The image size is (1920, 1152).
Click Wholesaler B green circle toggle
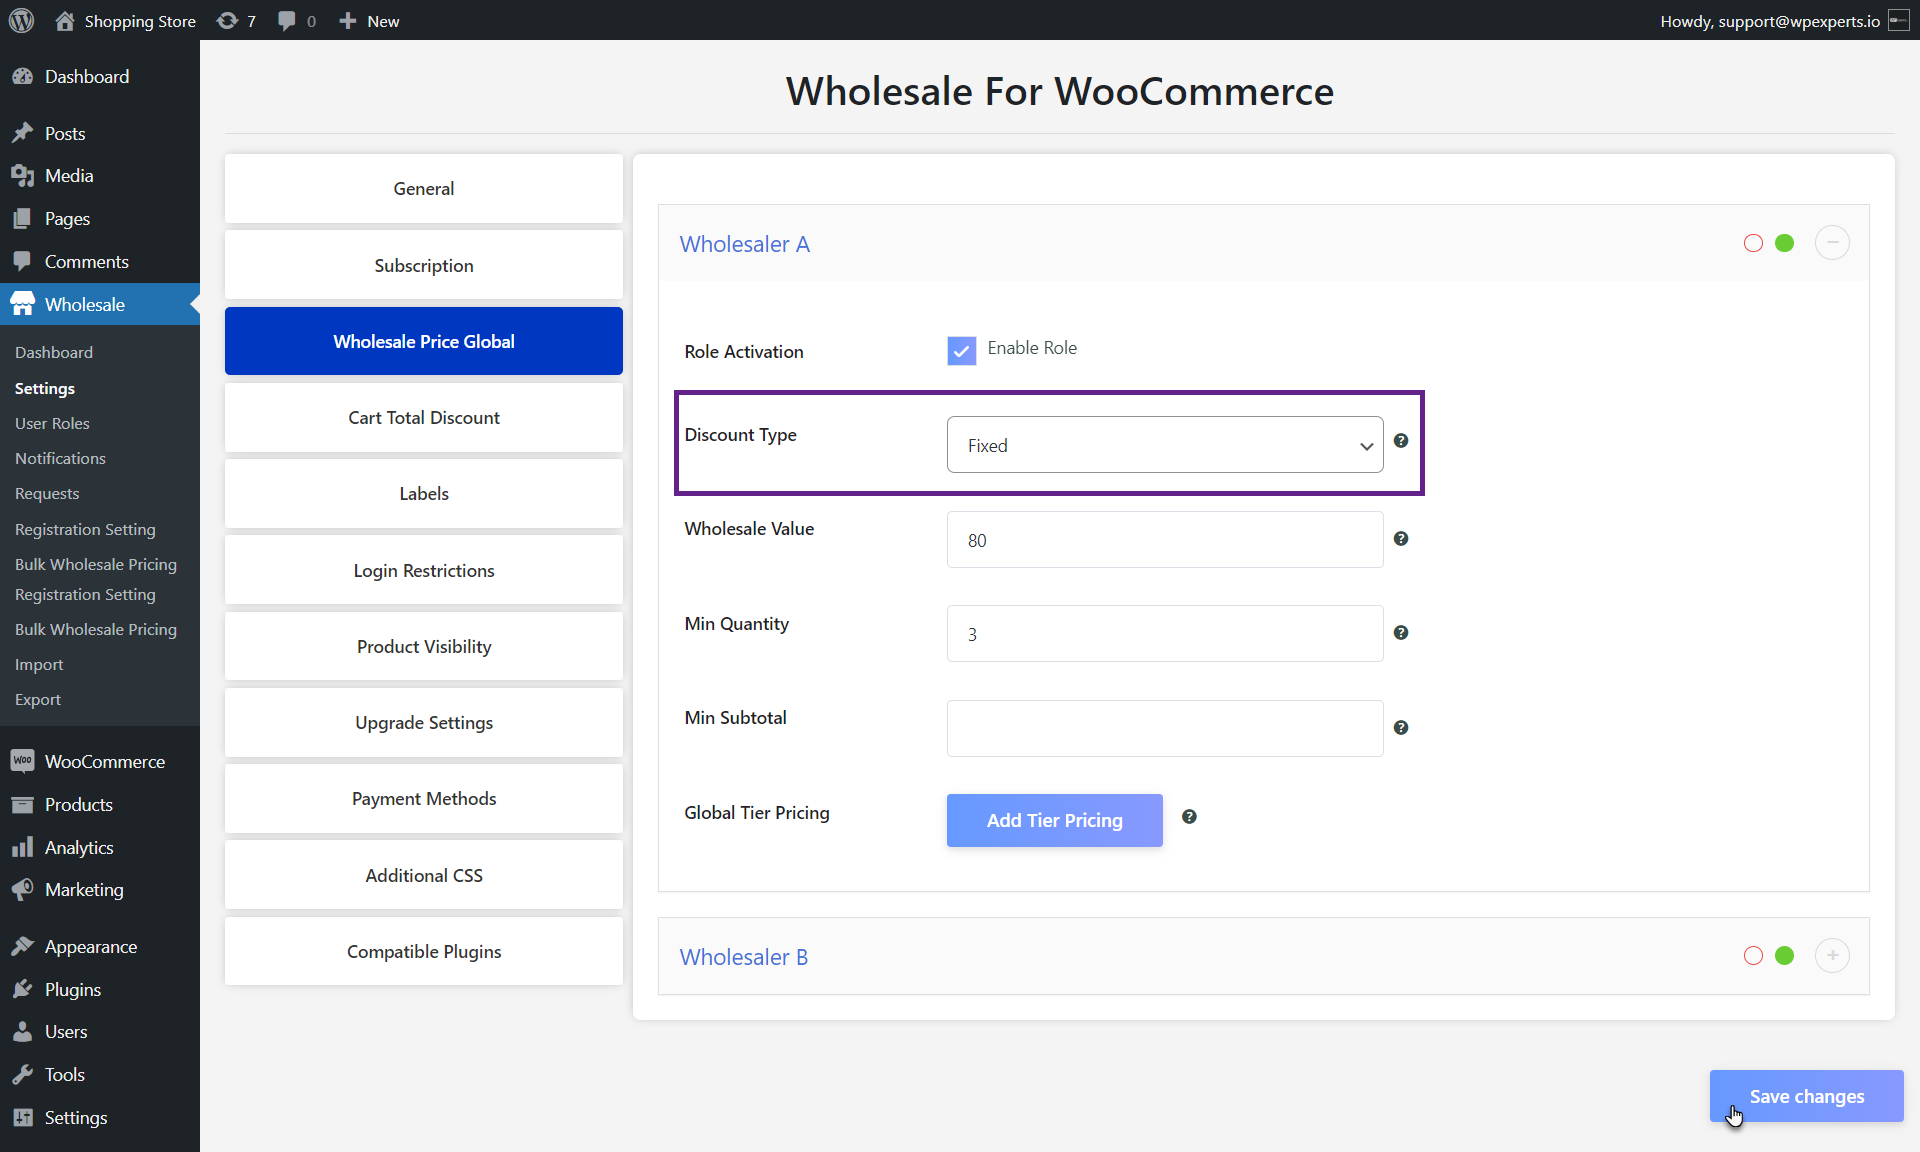[x=1784, y=956]
